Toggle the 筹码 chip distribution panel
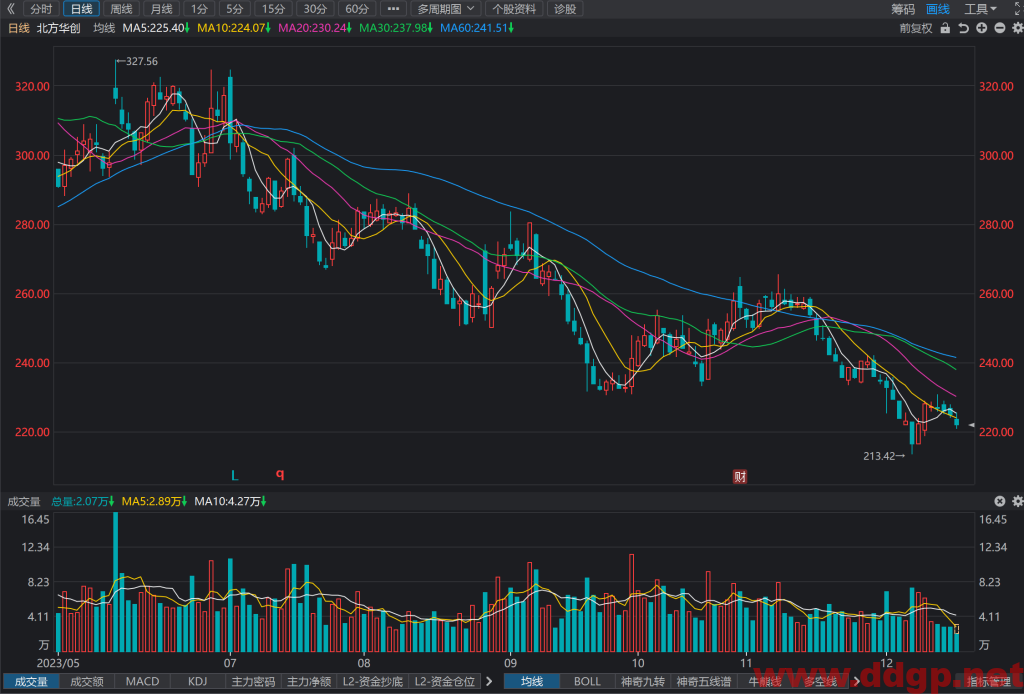Image resolution: width=1024 pixels, height=694 pixels. coord(903,8)
